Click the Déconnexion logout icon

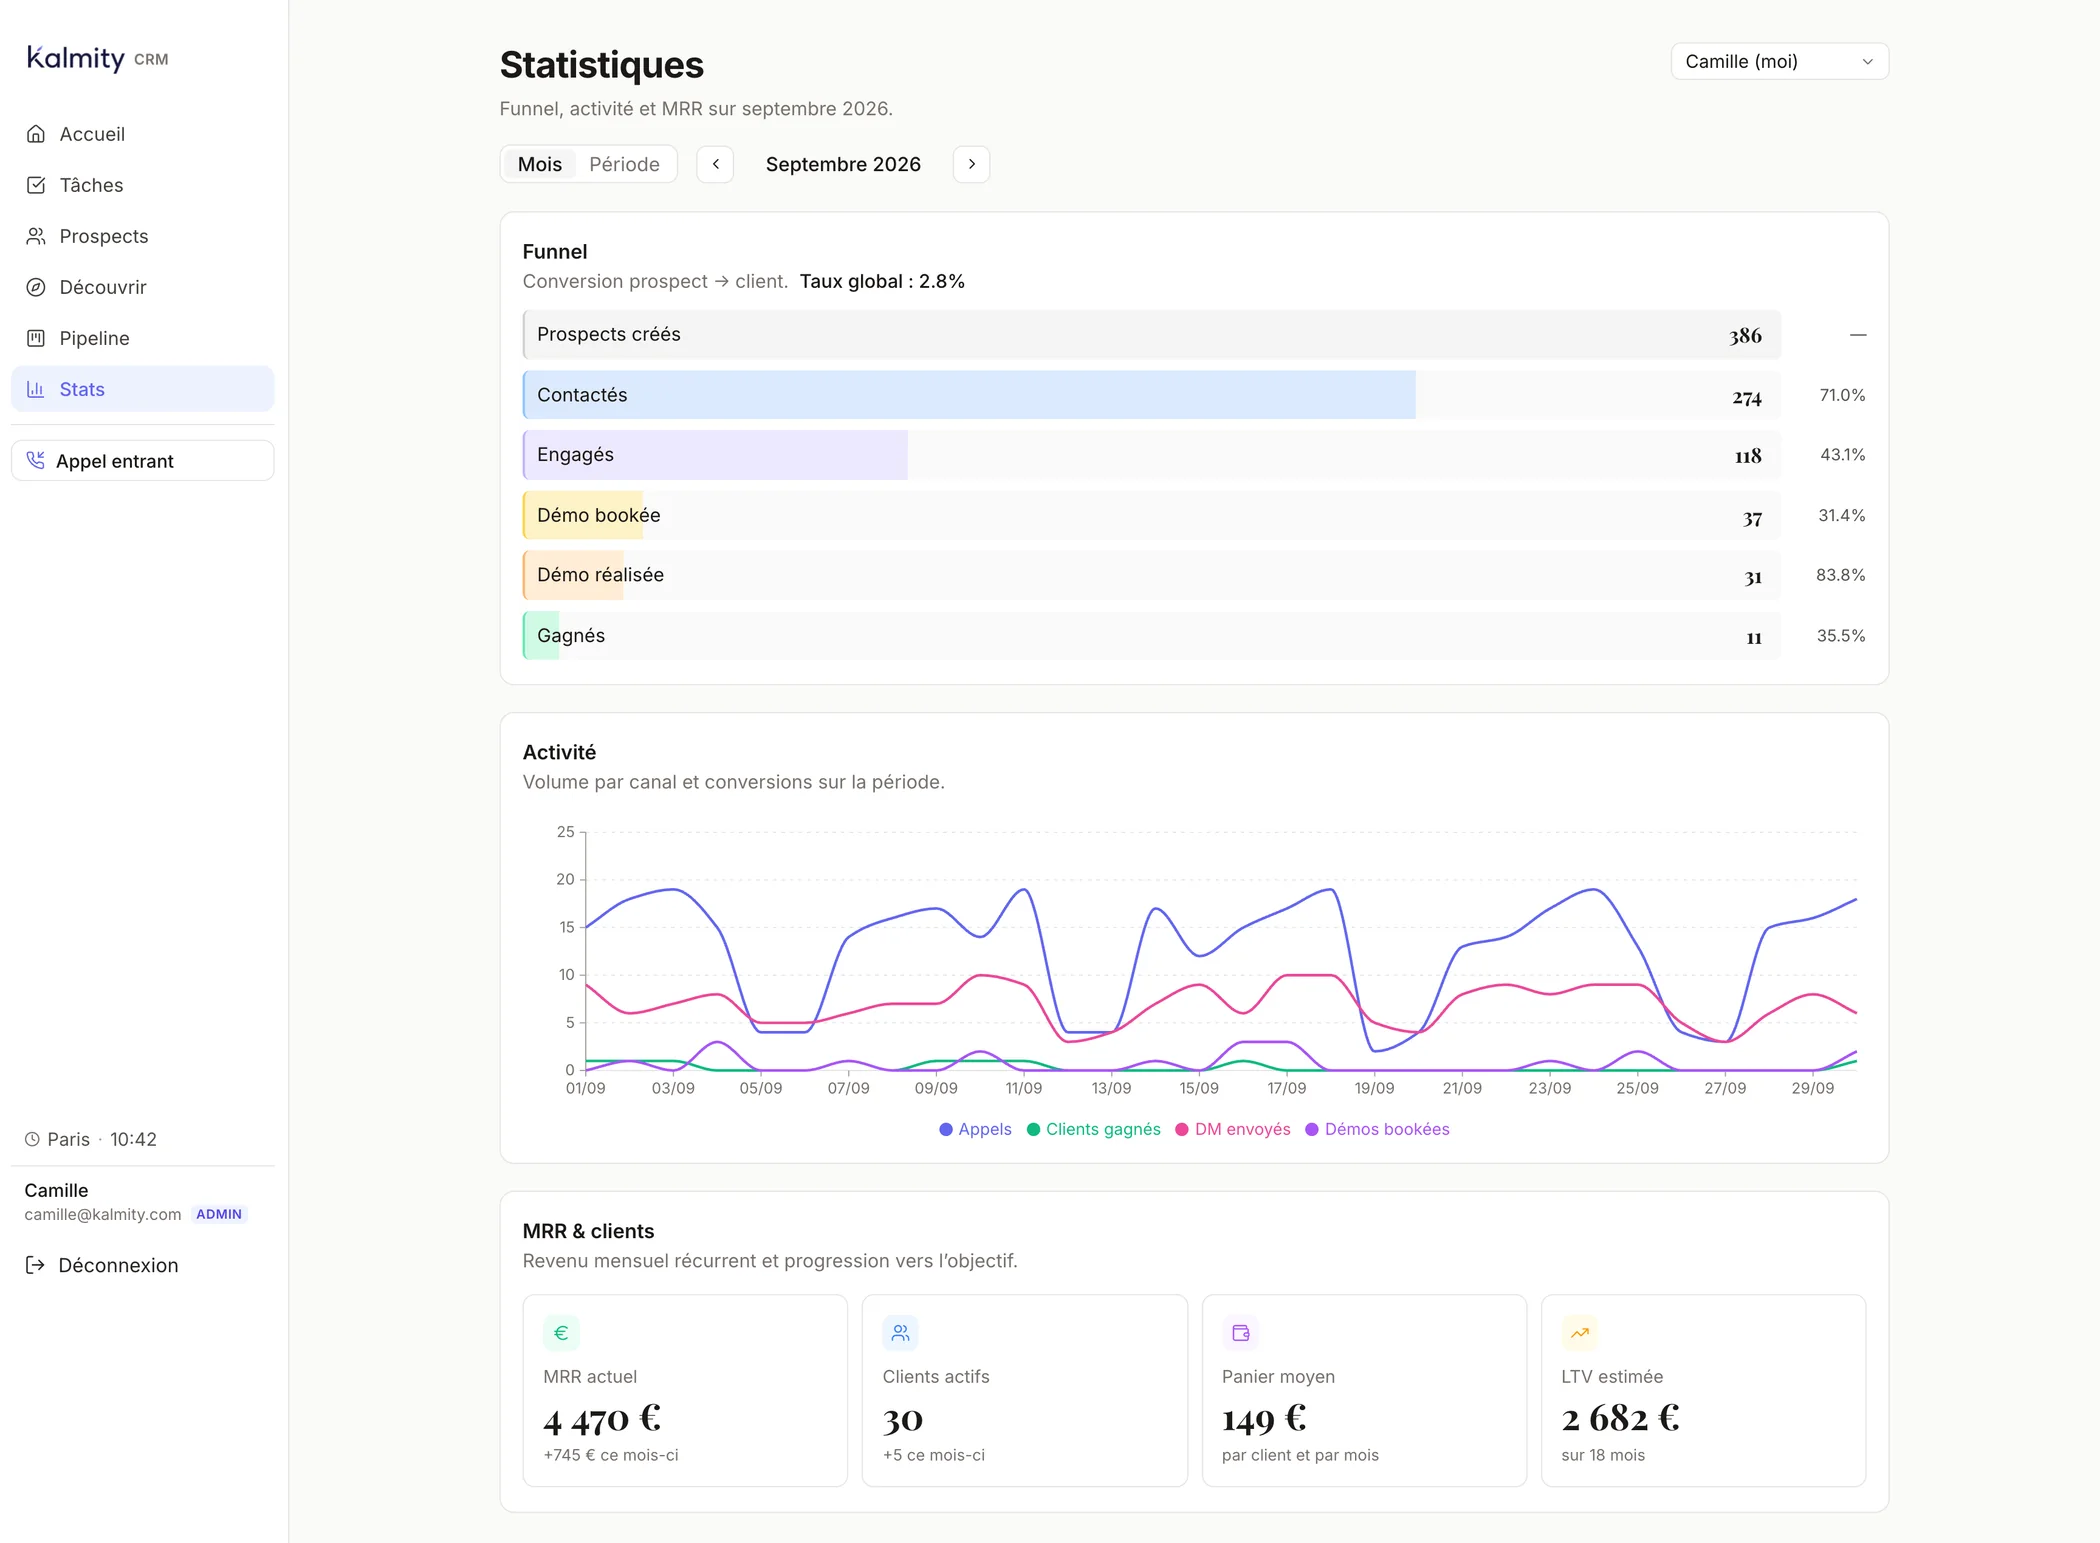pos(35,1265)
